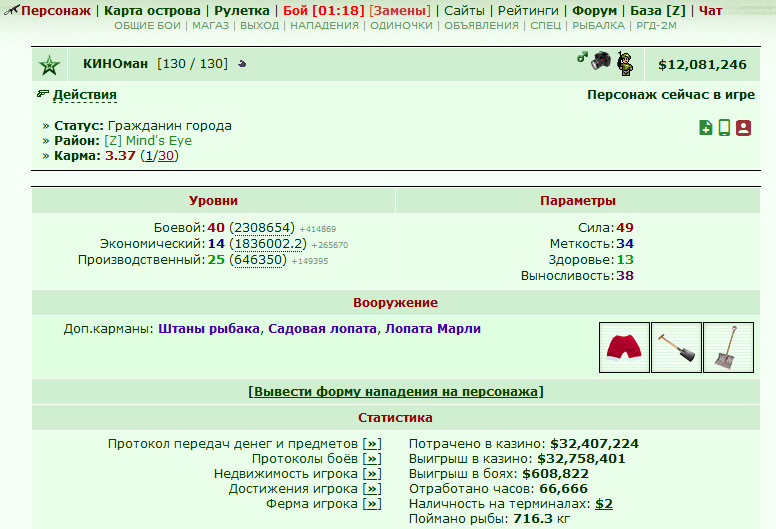Click the rifle icon before Персонаж
The width and height of the screenshot is (776, 529).
click(11, 10)
